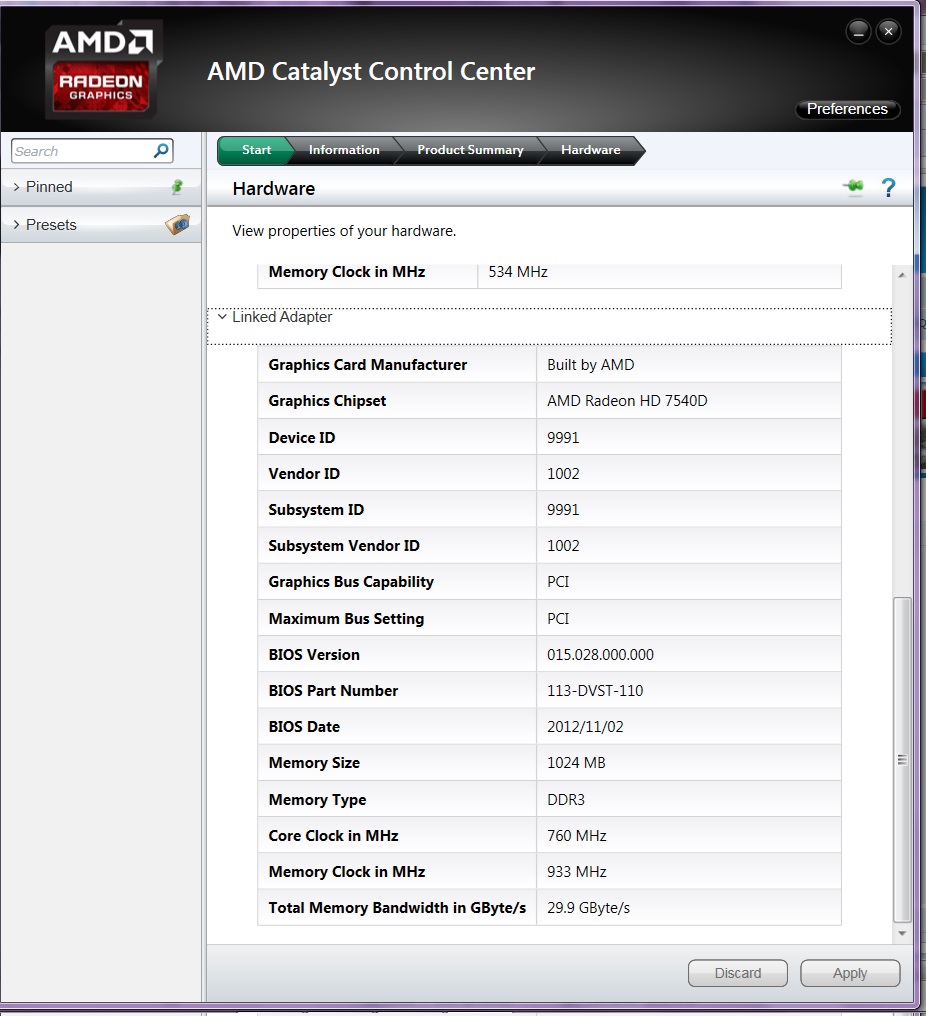The width and height of the screenshot is (926, 1016).
Task: Click the green pushpin icon beside Pinned
Action: click(x=178, y=187)
